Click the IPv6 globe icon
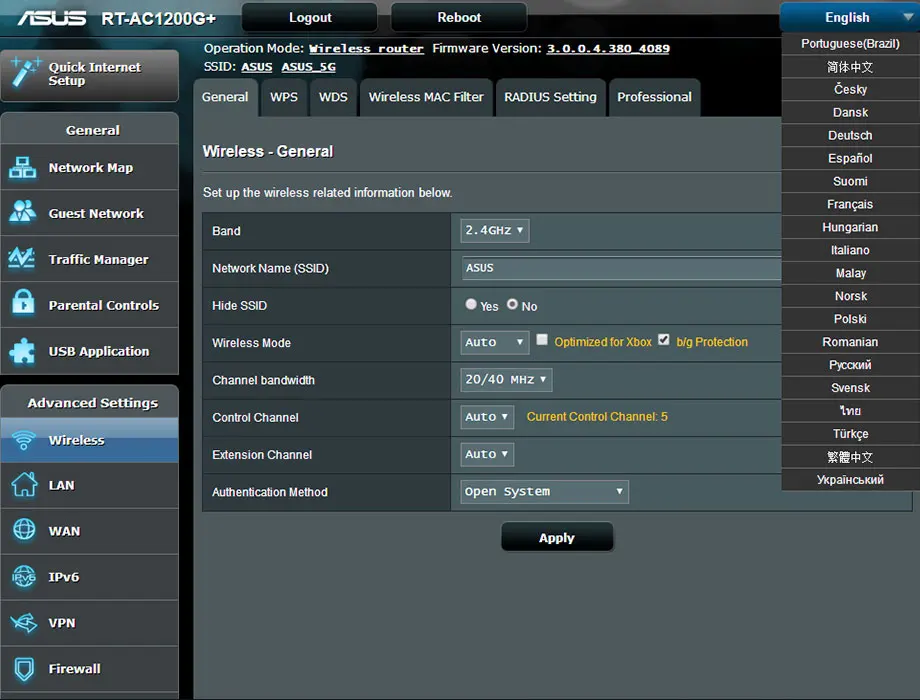Viewport: 920px width, 700px height. coord(24,576)
